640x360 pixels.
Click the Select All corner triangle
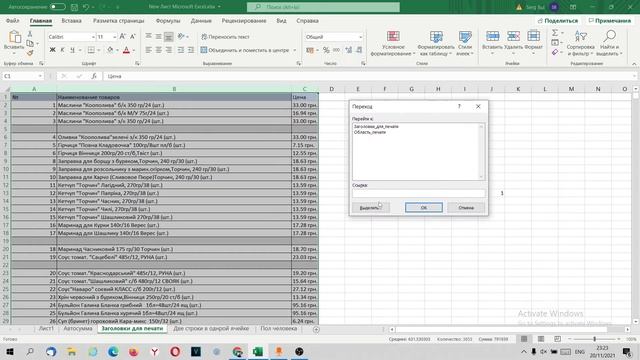click(6, 89)
